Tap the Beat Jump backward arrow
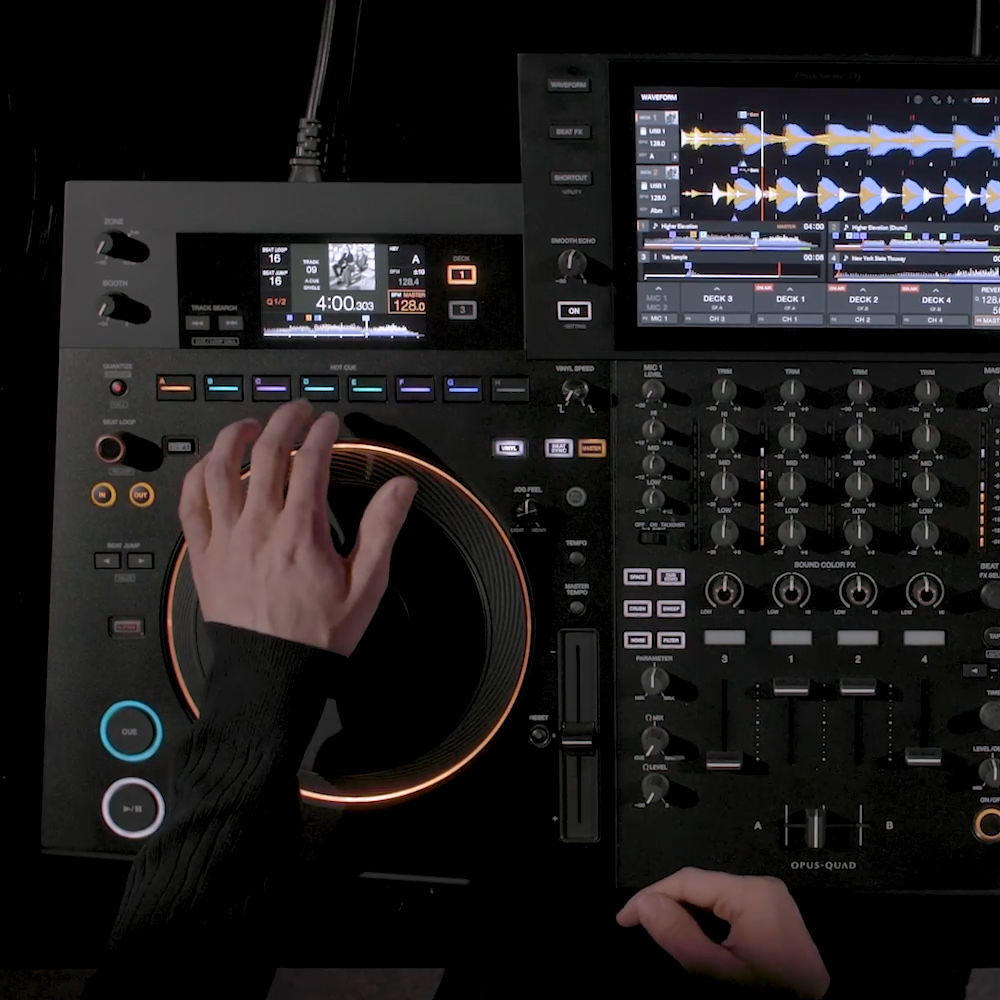This screenshot has width=1000, height=1000. pyautogui.click(x=107, y=561)
